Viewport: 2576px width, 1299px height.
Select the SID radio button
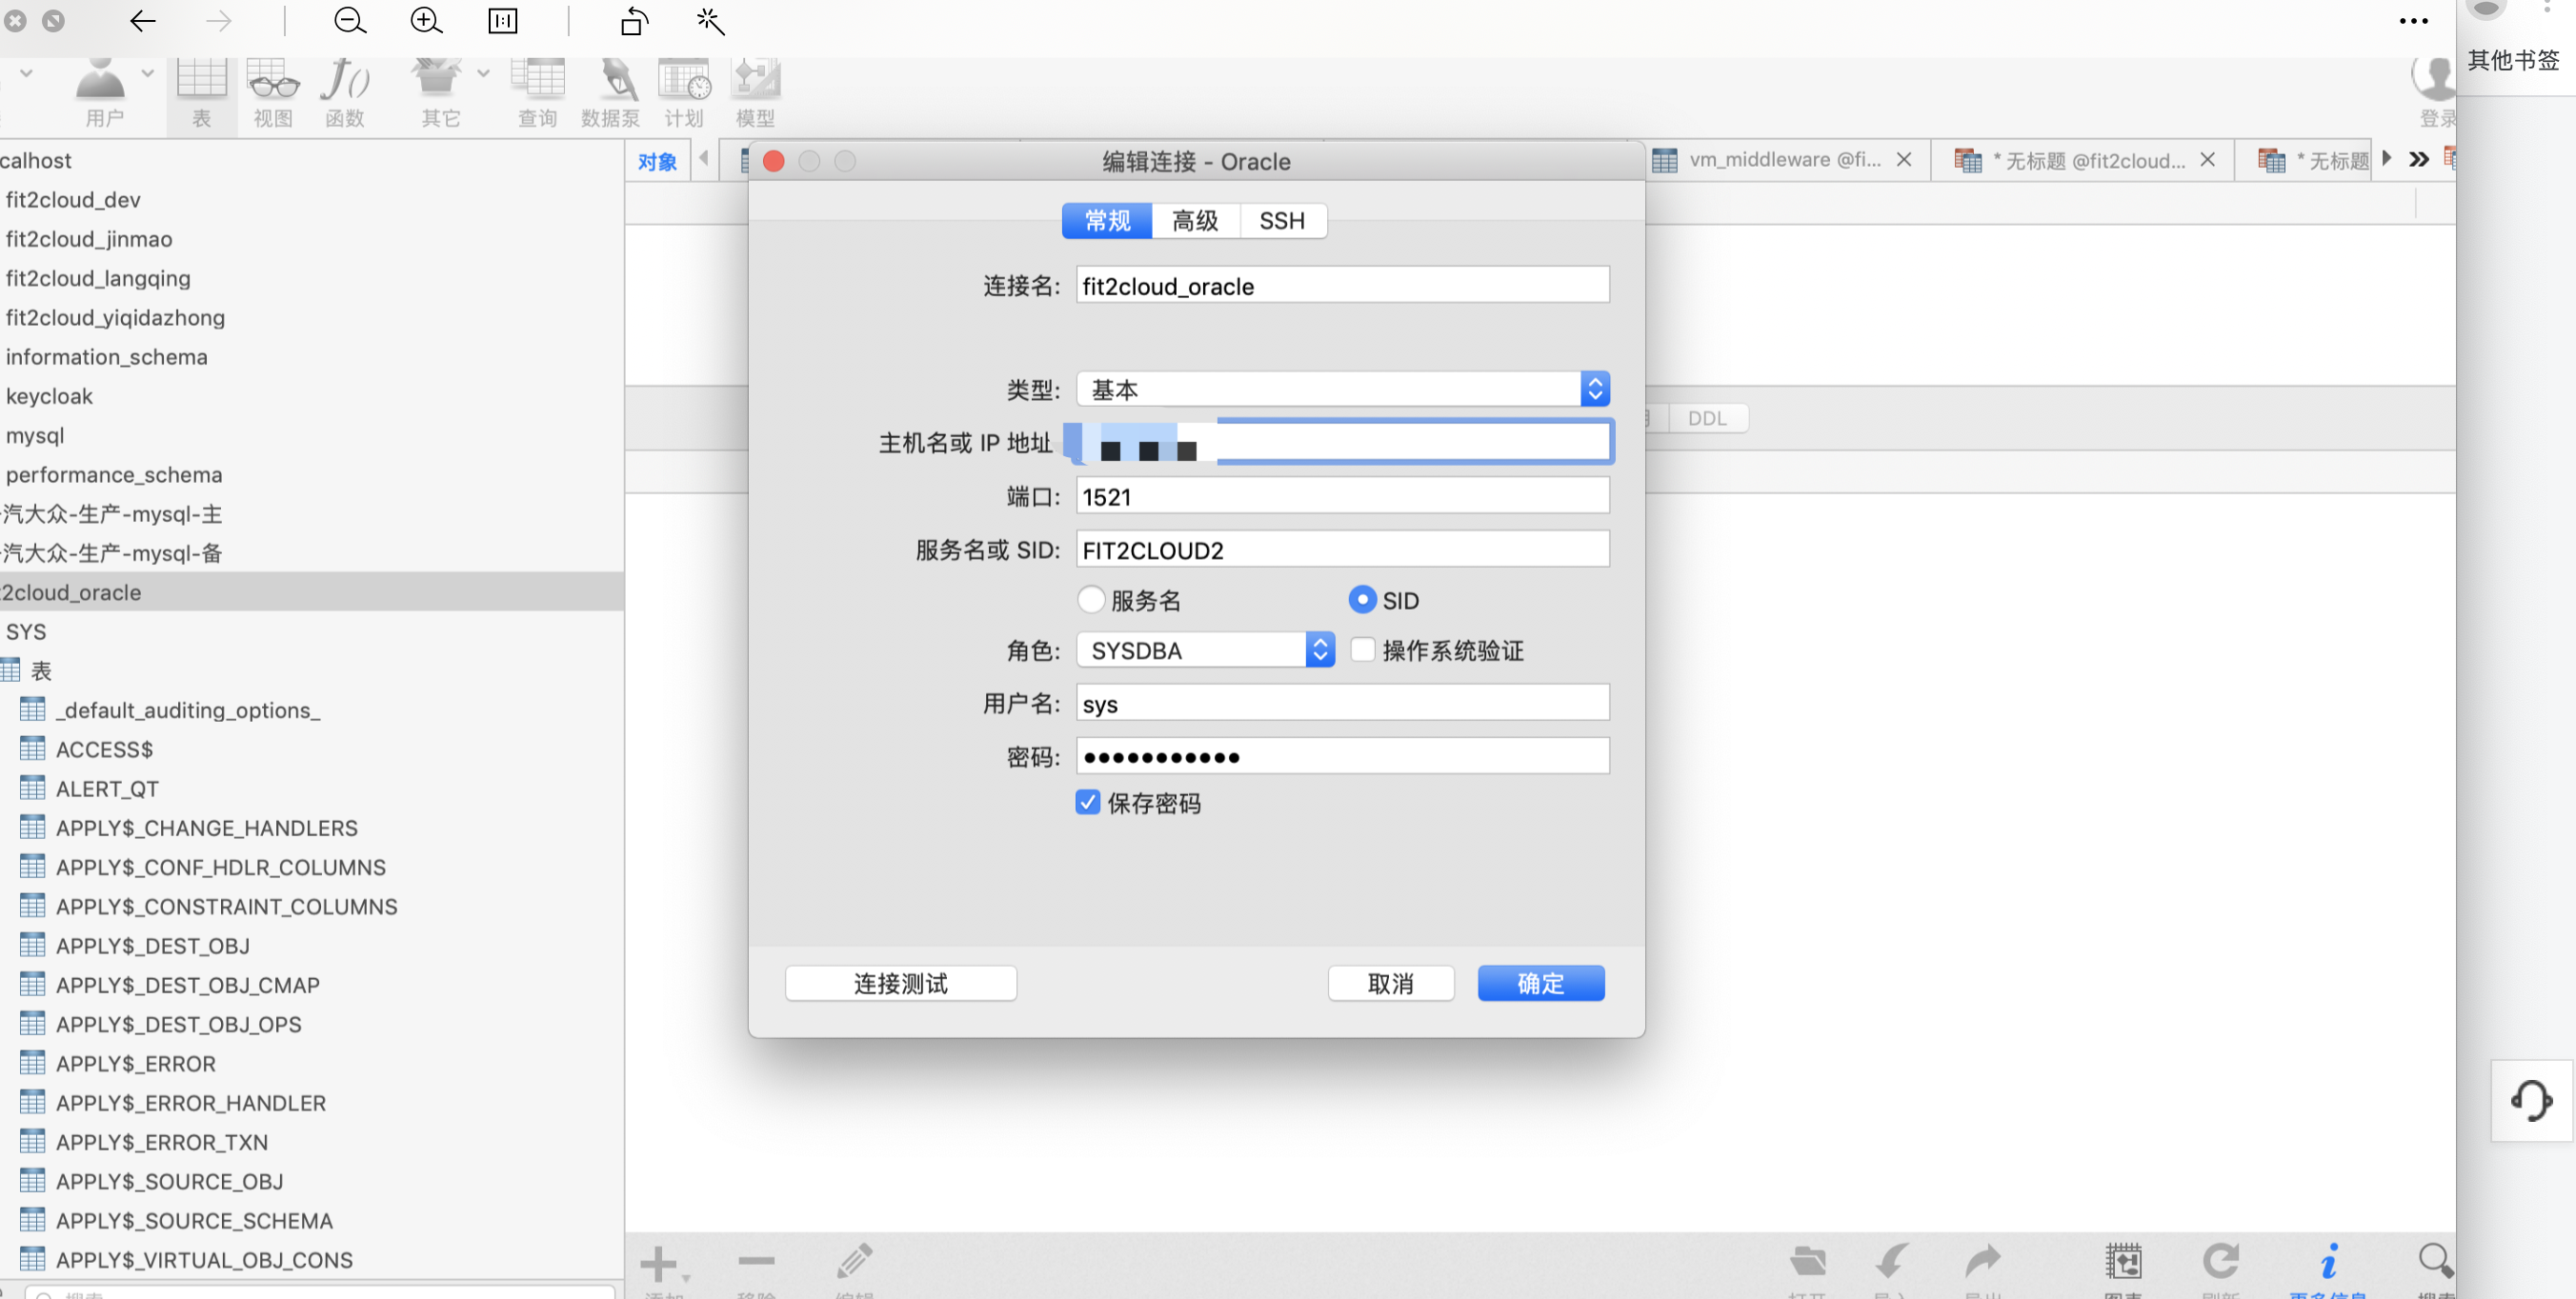pyautogui.click(x=1360, y=598)
